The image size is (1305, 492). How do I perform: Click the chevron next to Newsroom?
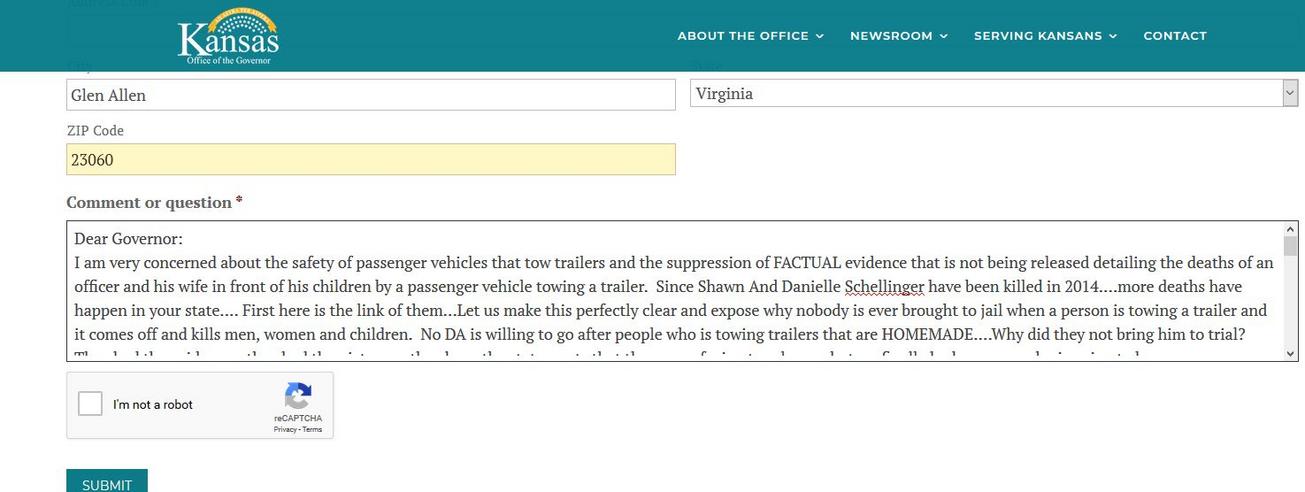pos(943,36)
